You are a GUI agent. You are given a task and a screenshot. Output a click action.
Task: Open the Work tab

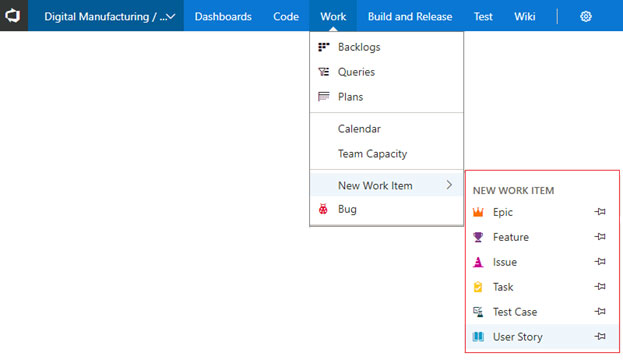[x=333, y=16]
